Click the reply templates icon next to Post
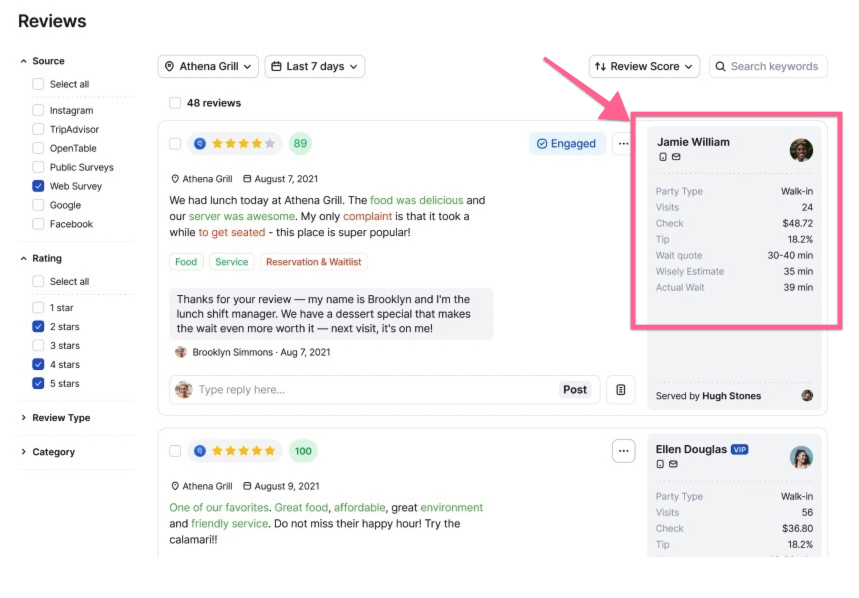 tap(621, 389)
